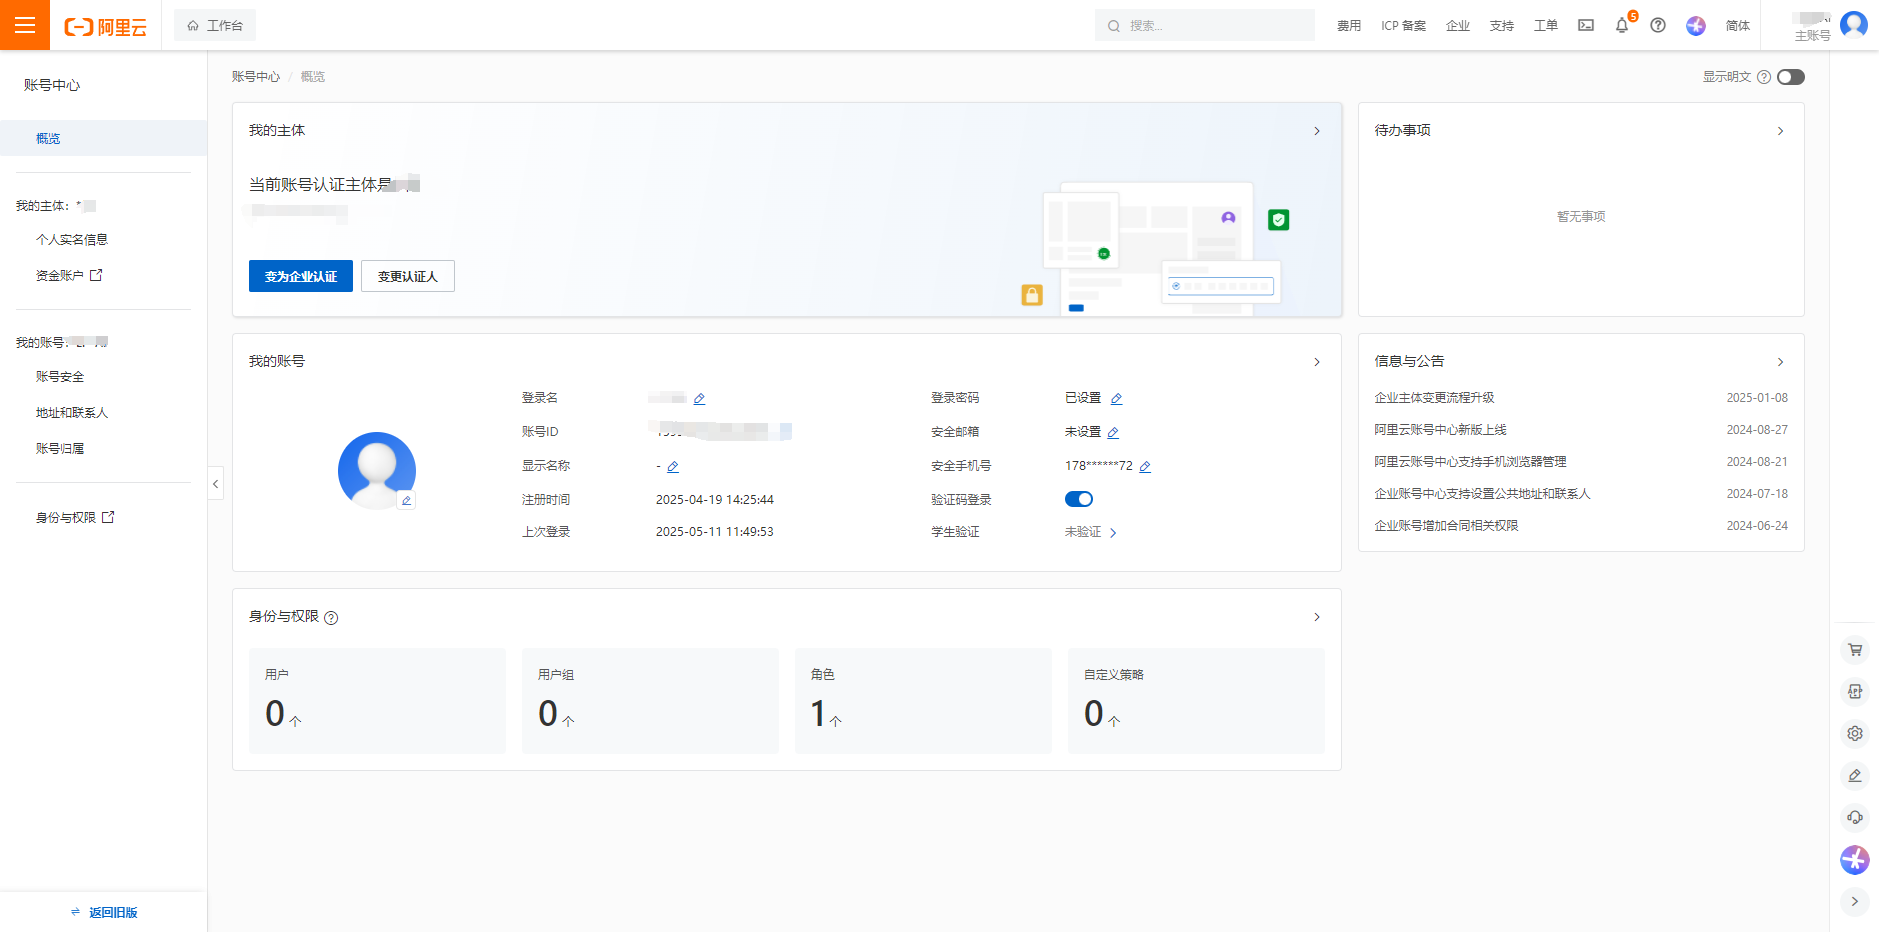Open announcement 企业主体变更流程升级

point(1434,398)
